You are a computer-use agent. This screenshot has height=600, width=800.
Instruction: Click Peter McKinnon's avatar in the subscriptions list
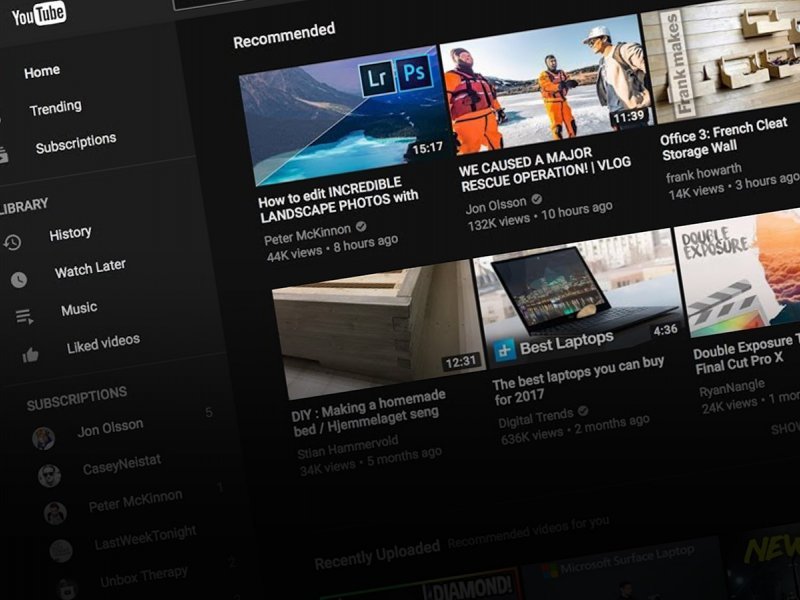click(x=55, y=513)
